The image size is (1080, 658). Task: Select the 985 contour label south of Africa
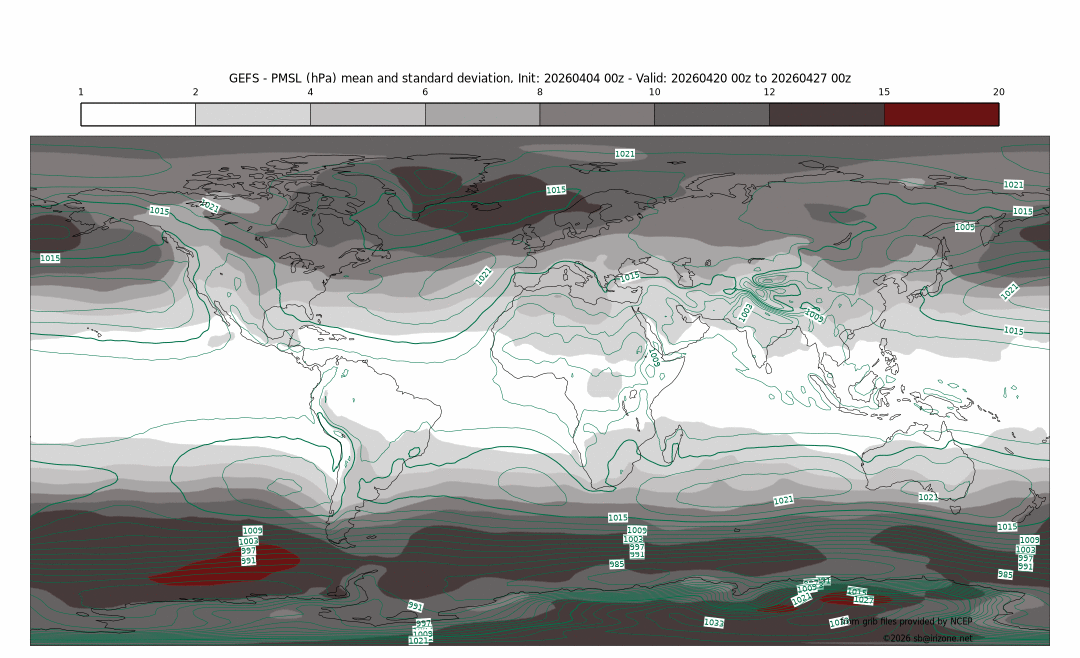coord(617,564)
